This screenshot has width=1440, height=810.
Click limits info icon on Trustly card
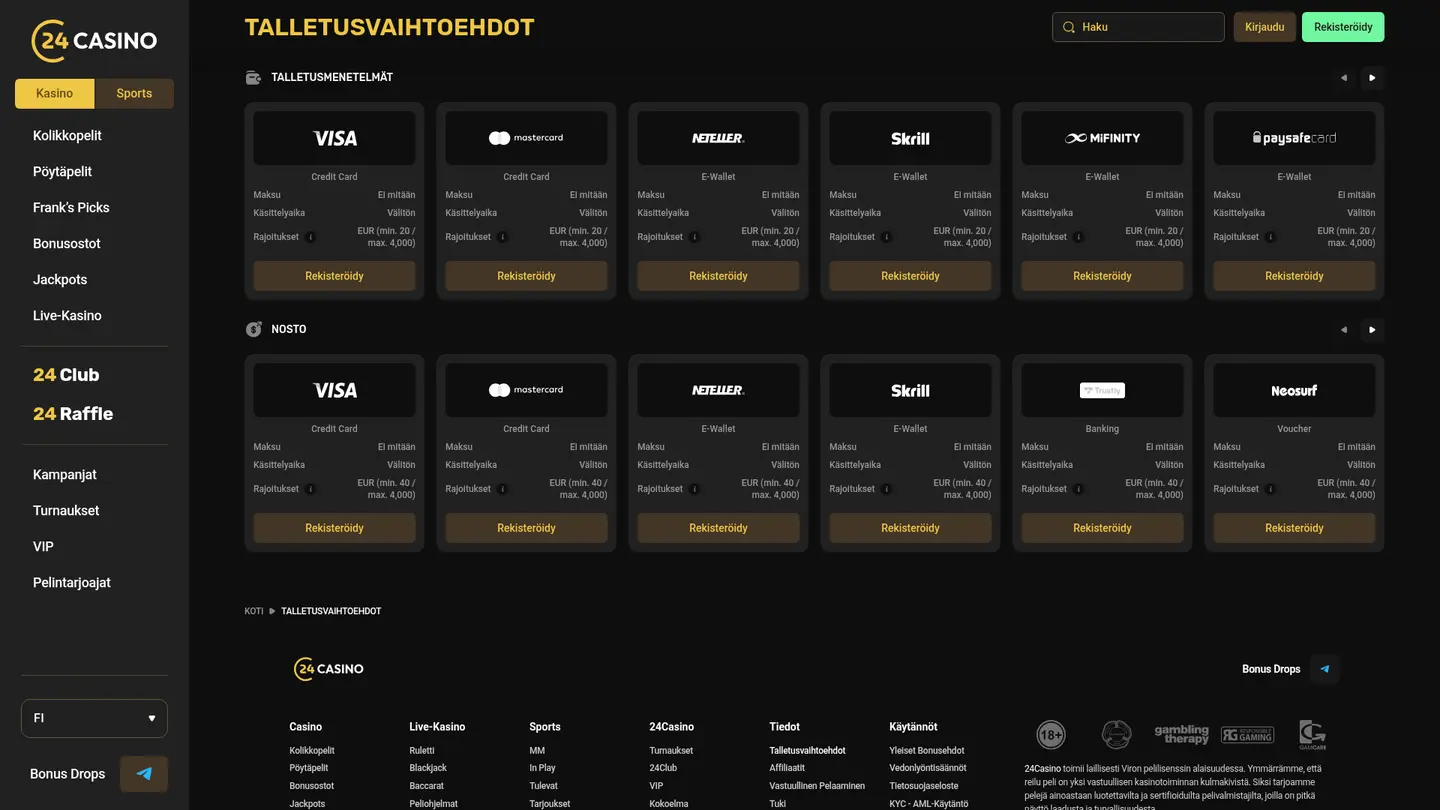(1078, 489)
